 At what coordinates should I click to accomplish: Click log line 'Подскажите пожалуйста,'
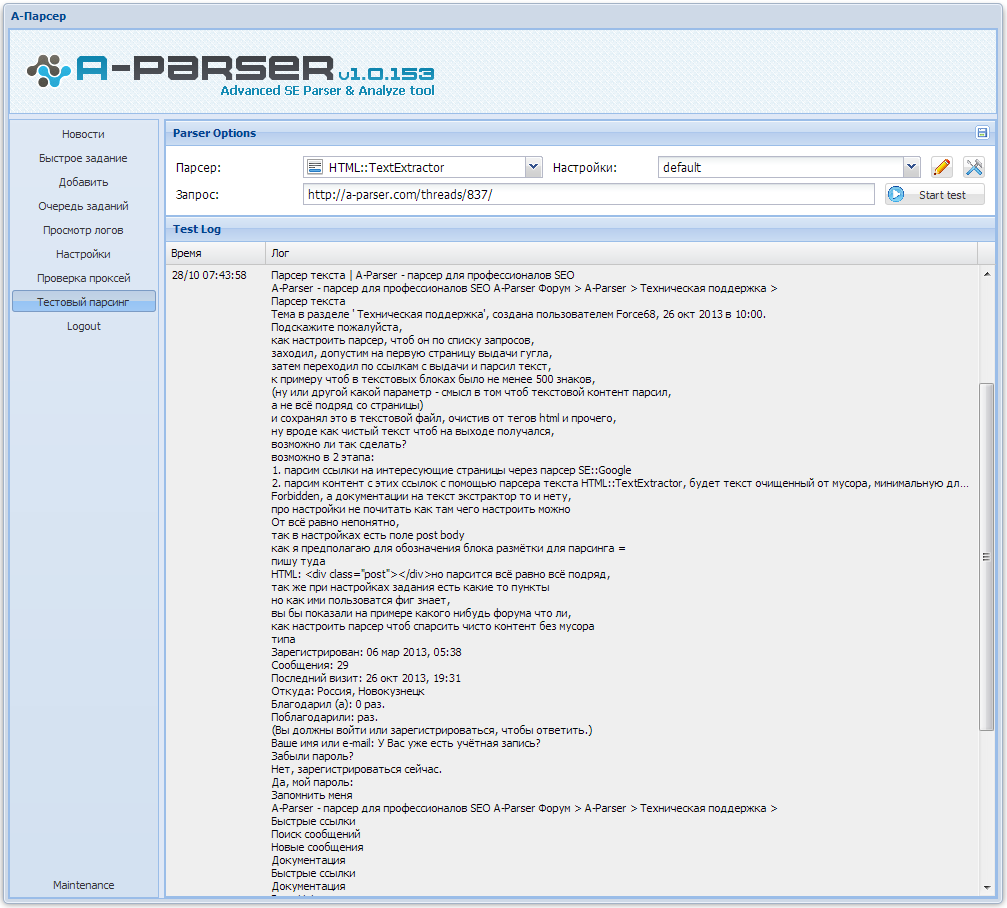point(337,327)
